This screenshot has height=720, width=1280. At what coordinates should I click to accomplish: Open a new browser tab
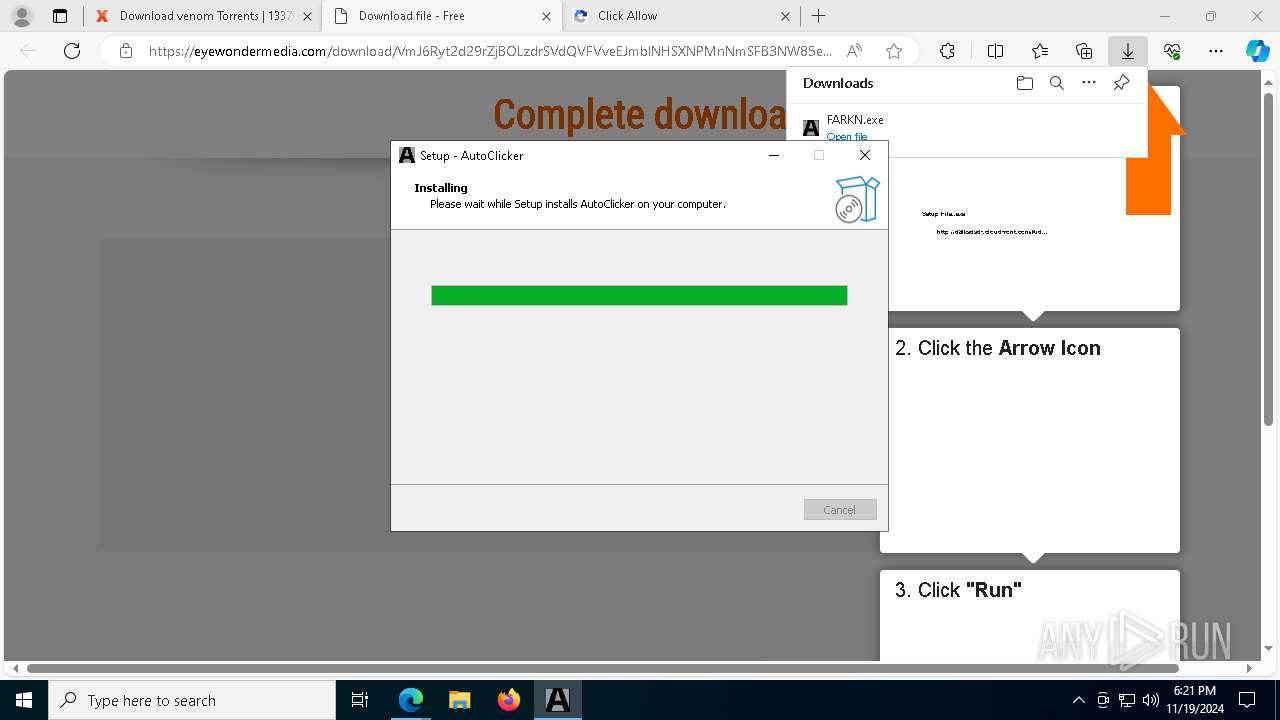pyautogui.click(x=818, y=16)
